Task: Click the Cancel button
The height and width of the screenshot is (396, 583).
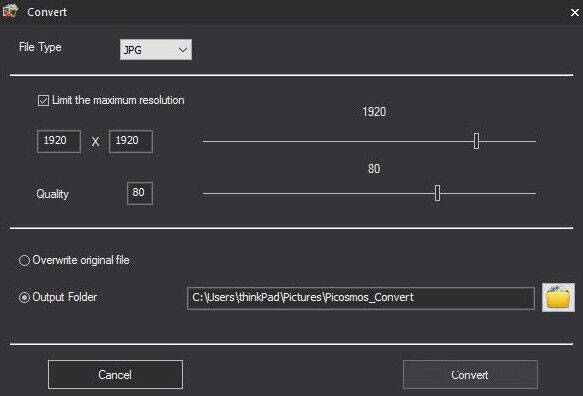Action: (115, 374)
